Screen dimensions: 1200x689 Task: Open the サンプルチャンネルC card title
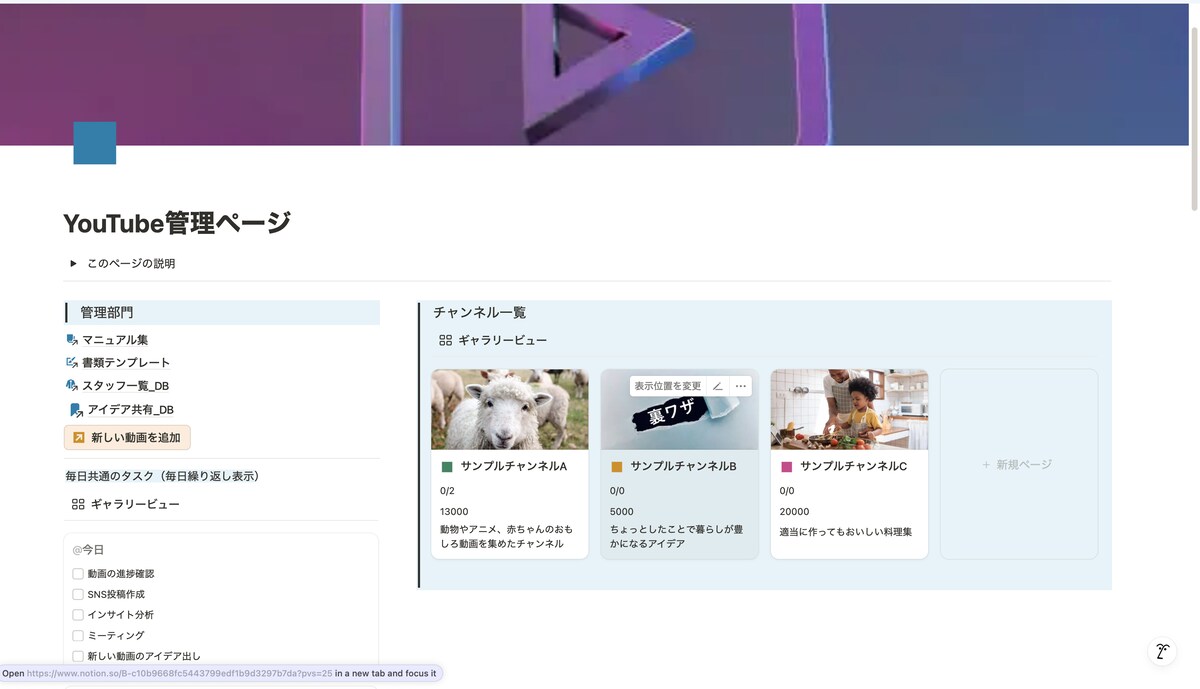[853, 467]
